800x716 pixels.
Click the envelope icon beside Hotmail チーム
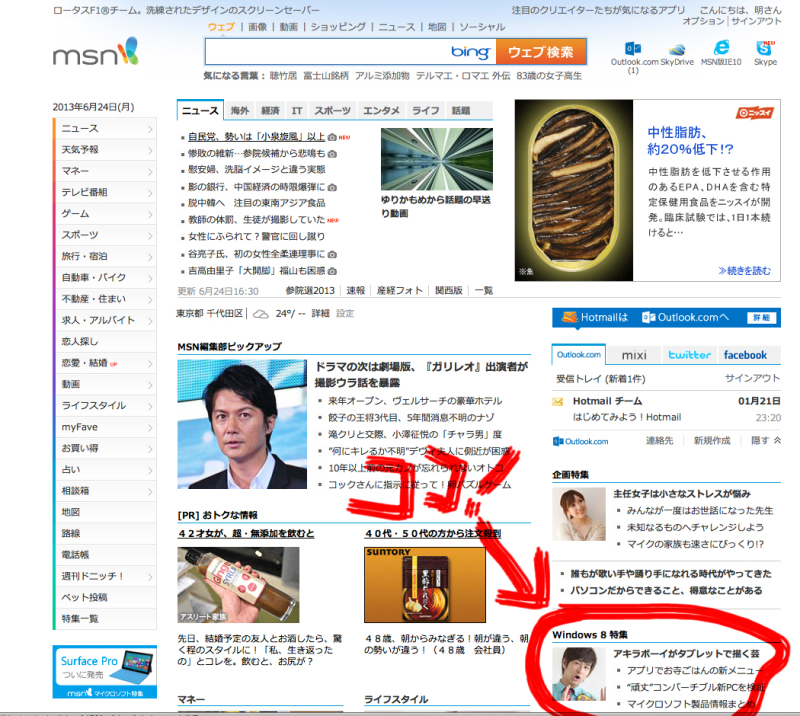tap(559, 402)
